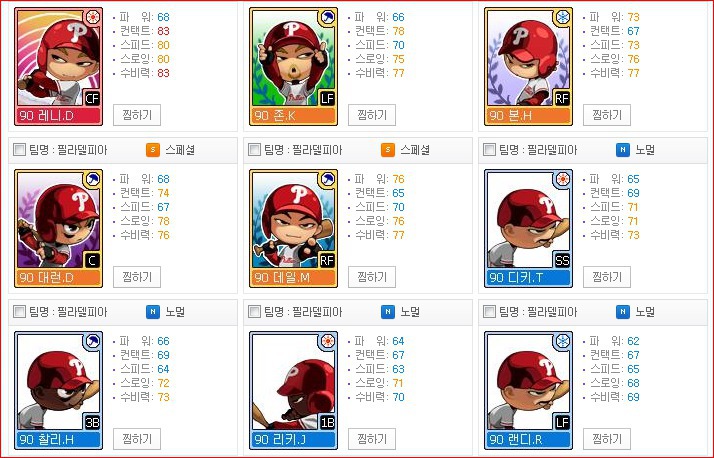Click the snowflake icon on 본.H card
714x458 pixels.
coord(562,18)
